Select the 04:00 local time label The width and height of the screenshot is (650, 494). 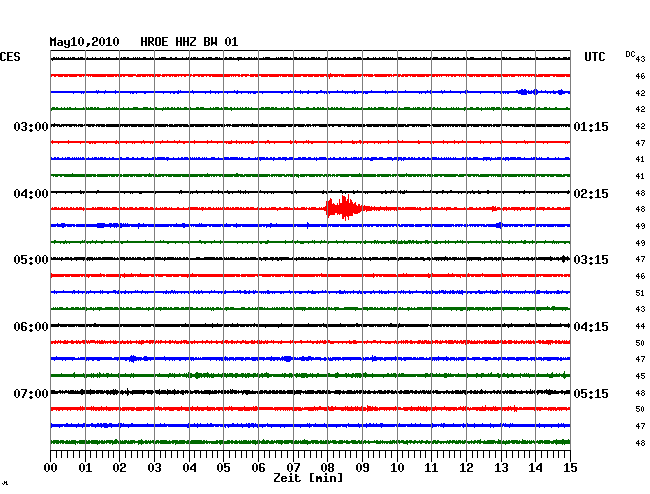click(31, 194)
